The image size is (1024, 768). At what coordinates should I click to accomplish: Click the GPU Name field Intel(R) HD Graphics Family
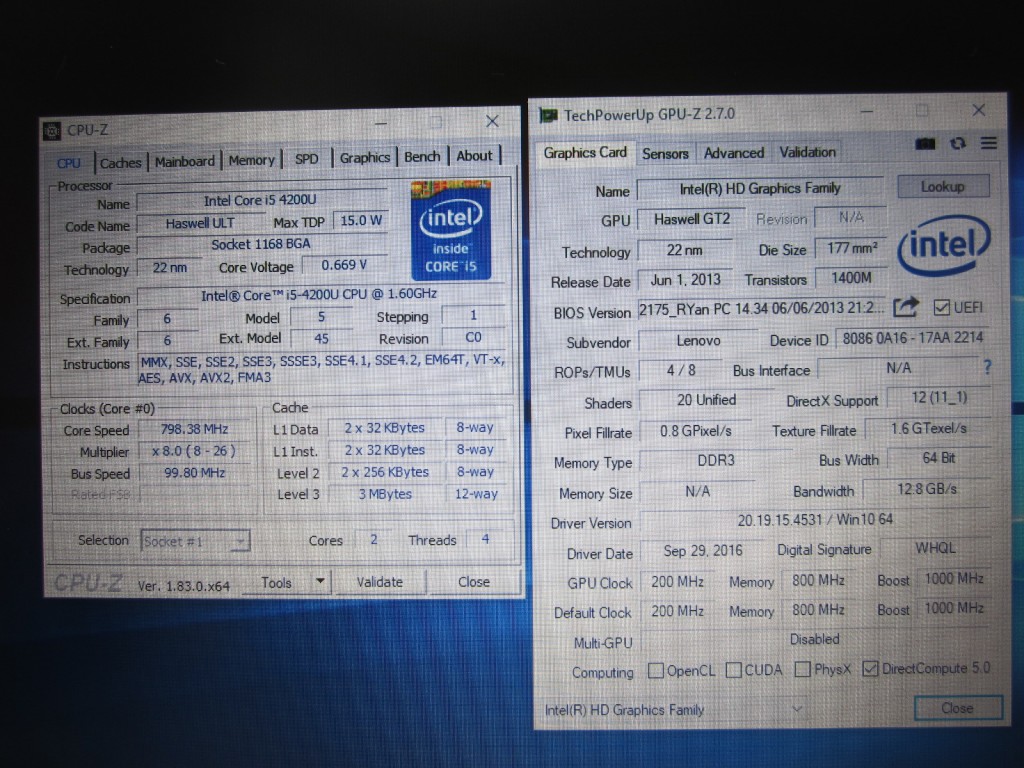(760, 189)
